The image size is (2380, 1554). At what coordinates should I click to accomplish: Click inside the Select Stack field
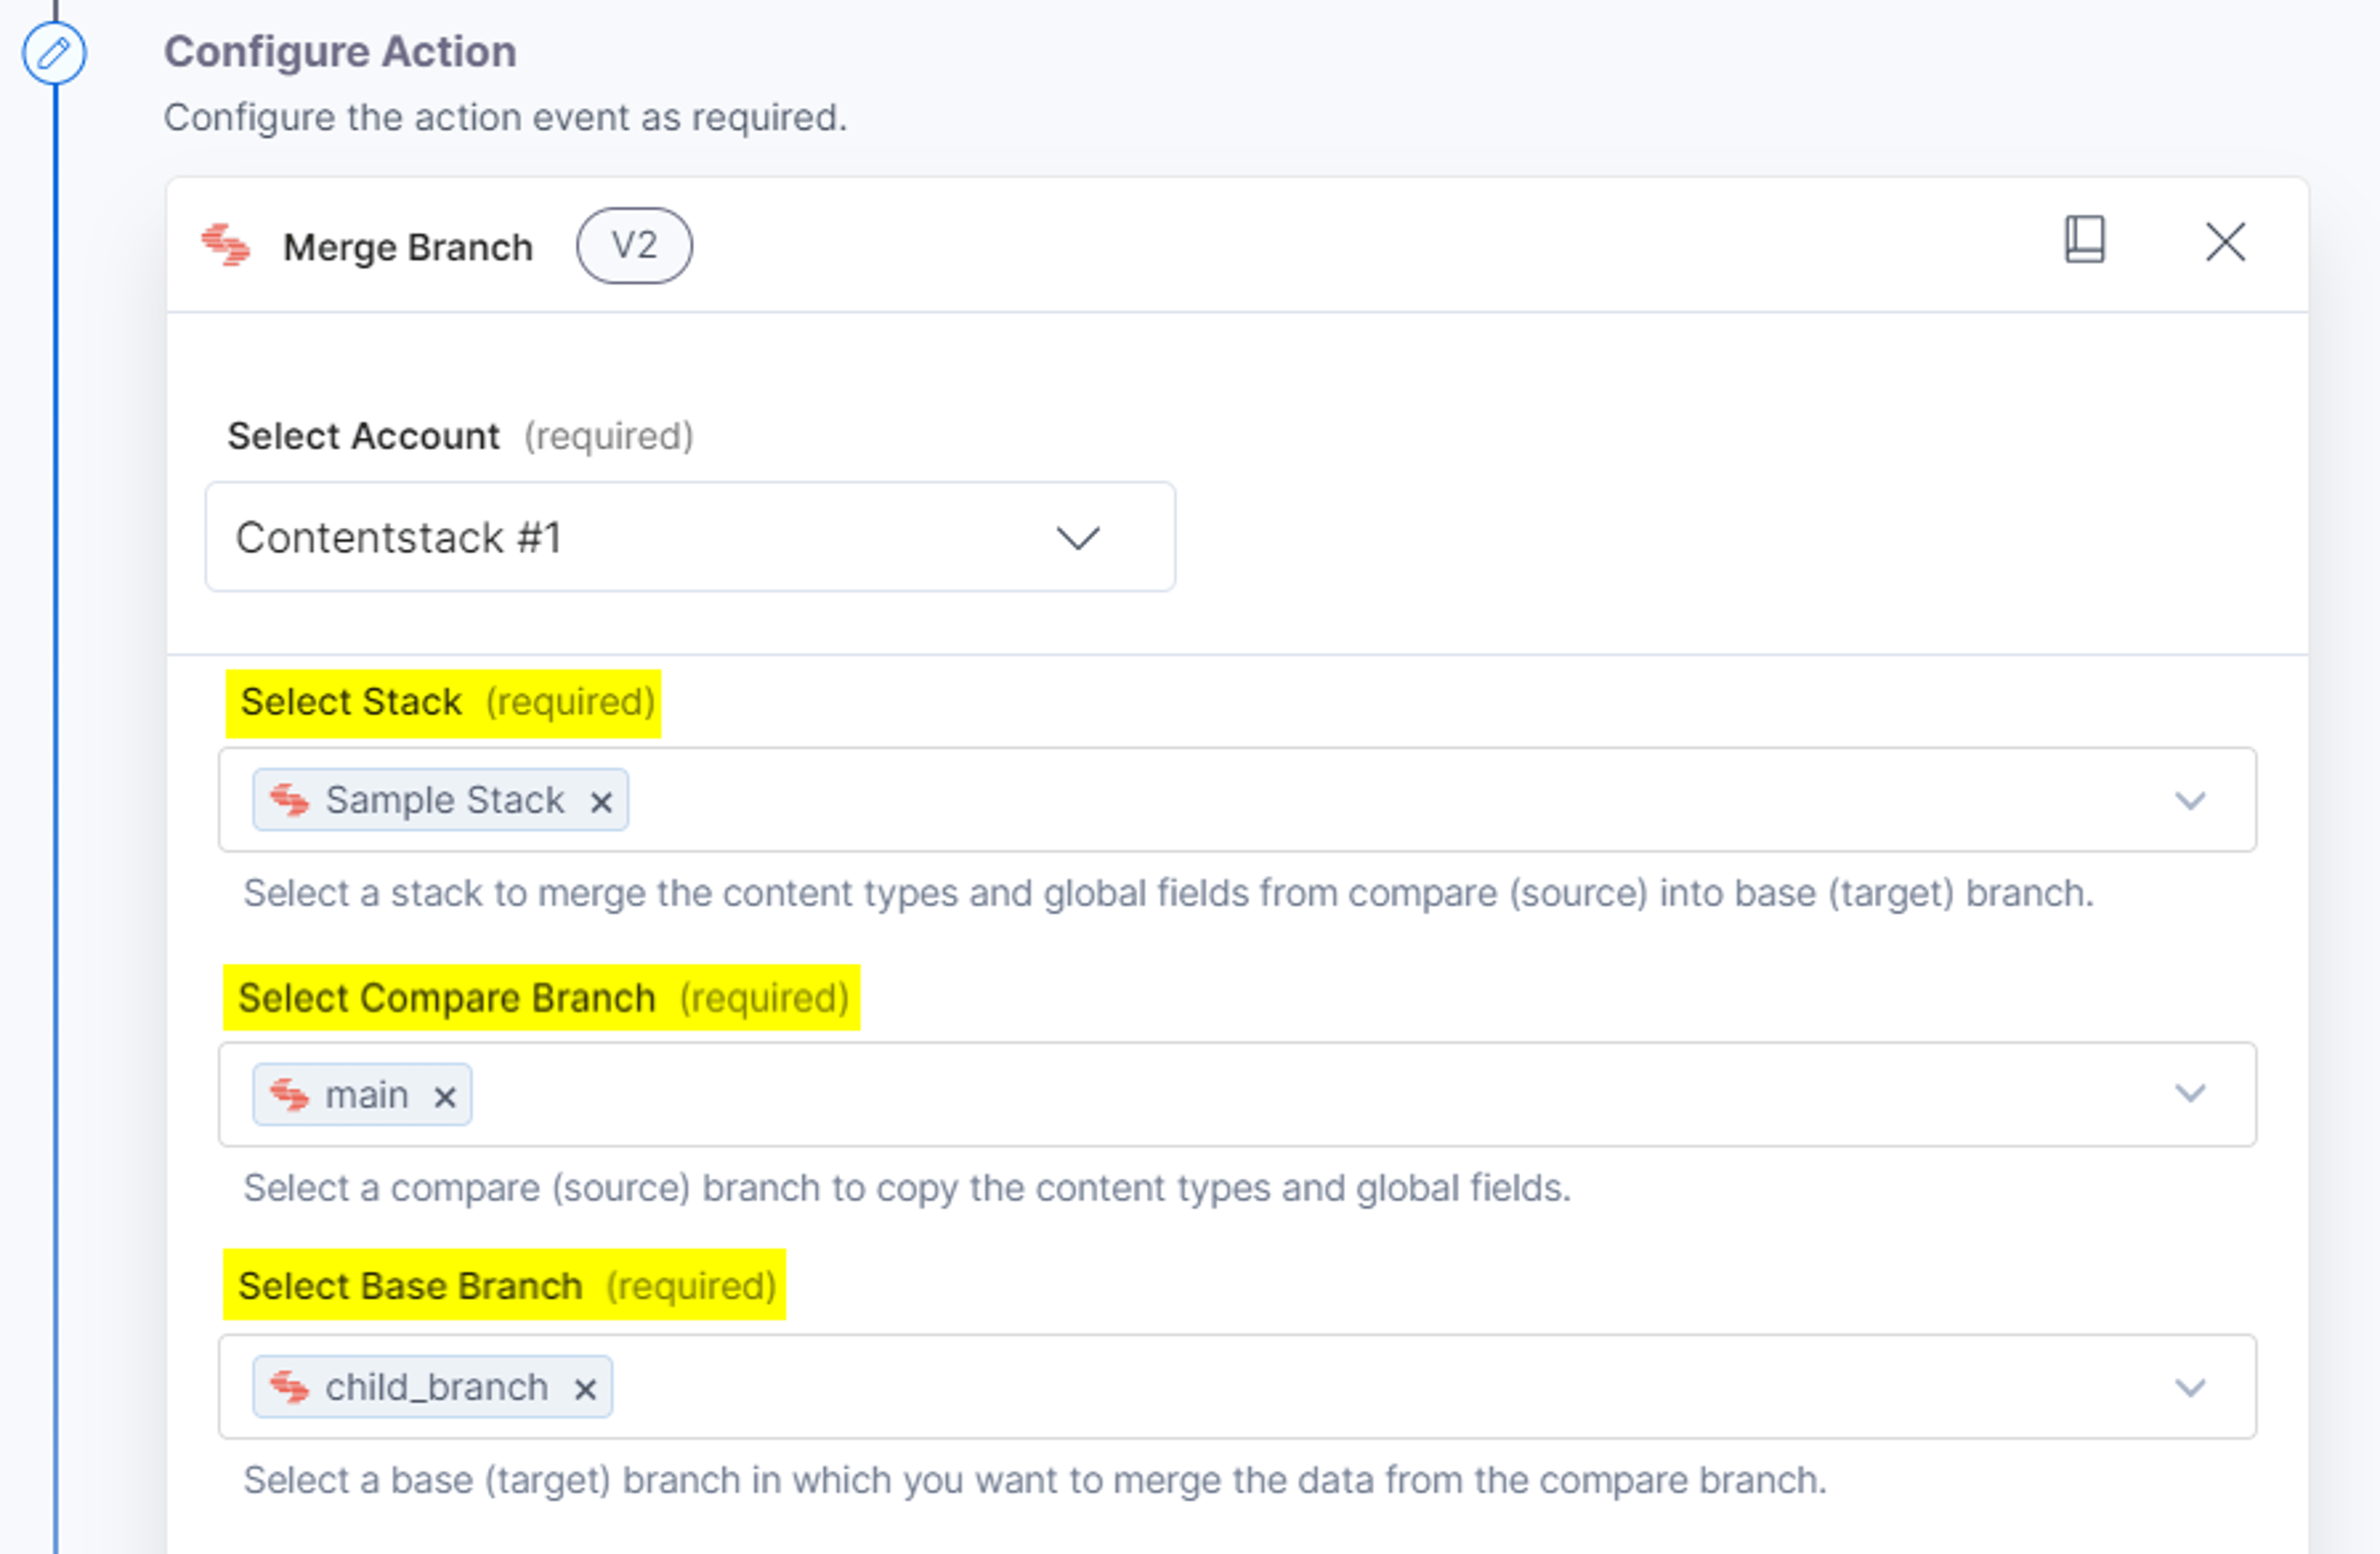1238,800
